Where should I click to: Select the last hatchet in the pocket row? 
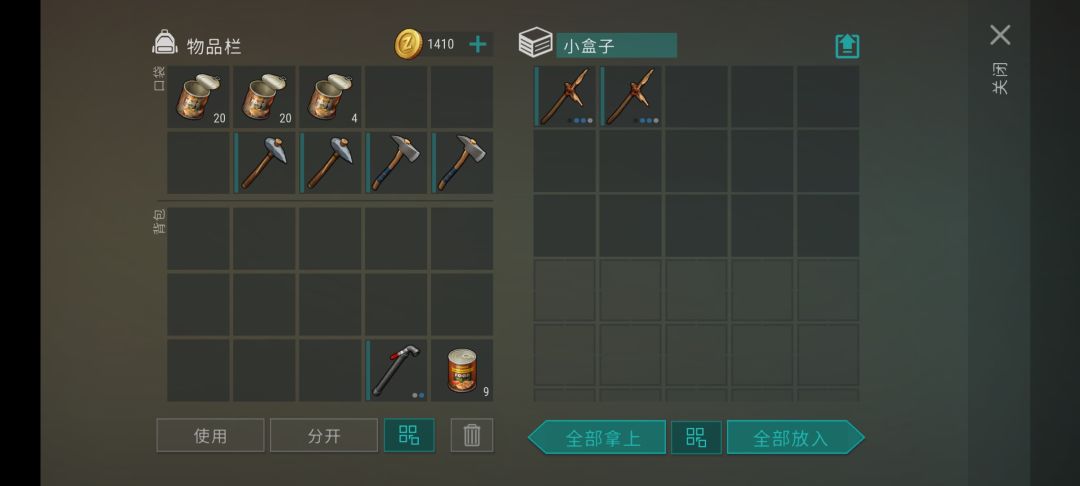[462, 163]
